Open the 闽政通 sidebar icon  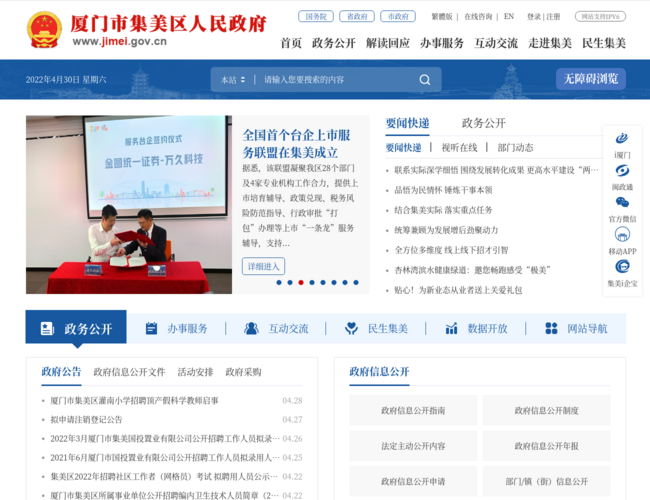(x=622, y=171)
